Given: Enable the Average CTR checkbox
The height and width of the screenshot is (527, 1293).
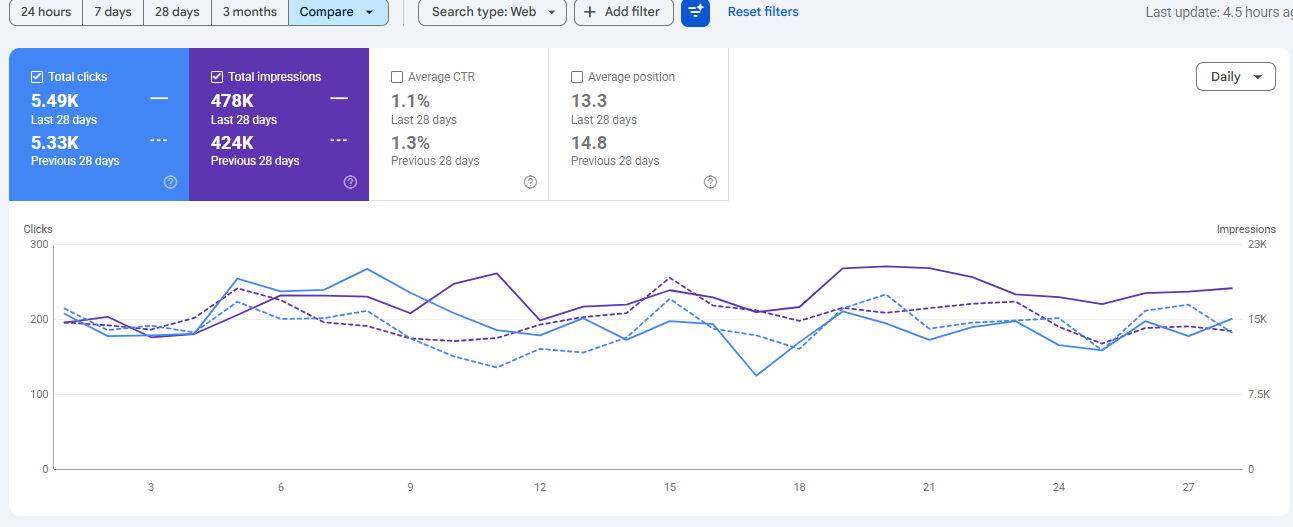Looking at the screenshot, I should coord(397,77).
